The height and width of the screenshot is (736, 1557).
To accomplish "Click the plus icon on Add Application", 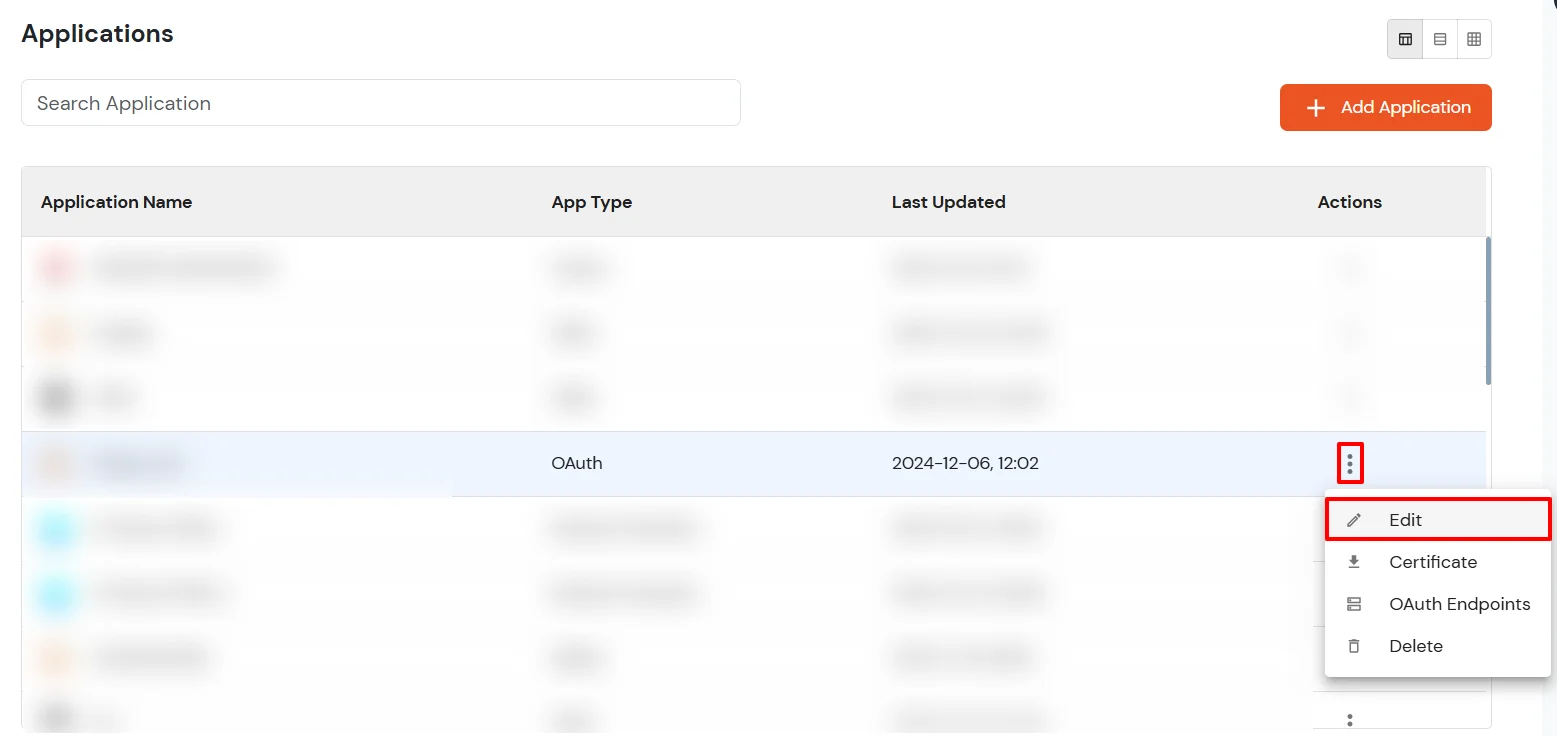I will pyautogui.click(x=1315, y=107).
